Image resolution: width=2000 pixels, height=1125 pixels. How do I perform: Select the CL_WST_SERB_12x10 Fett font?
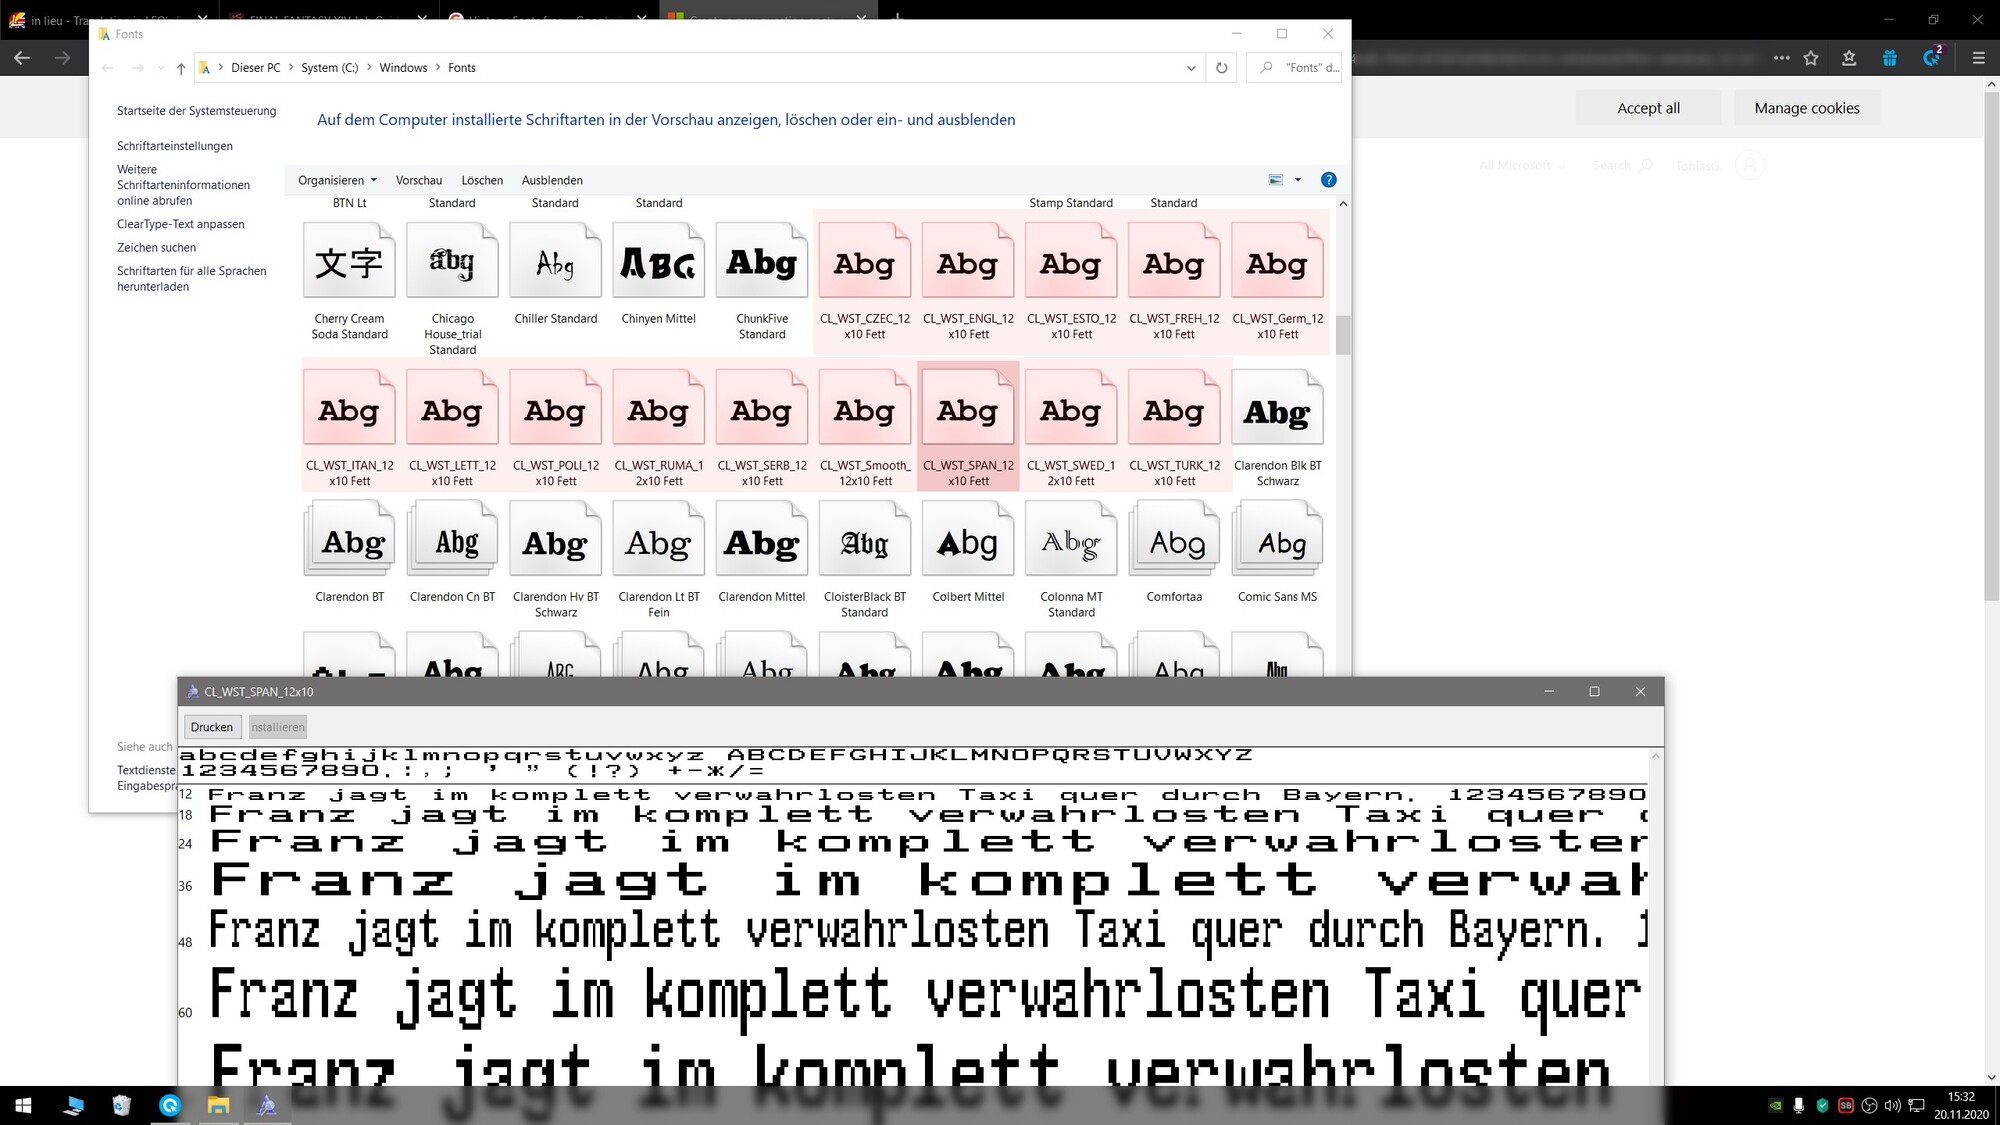[x=762, y=408]
